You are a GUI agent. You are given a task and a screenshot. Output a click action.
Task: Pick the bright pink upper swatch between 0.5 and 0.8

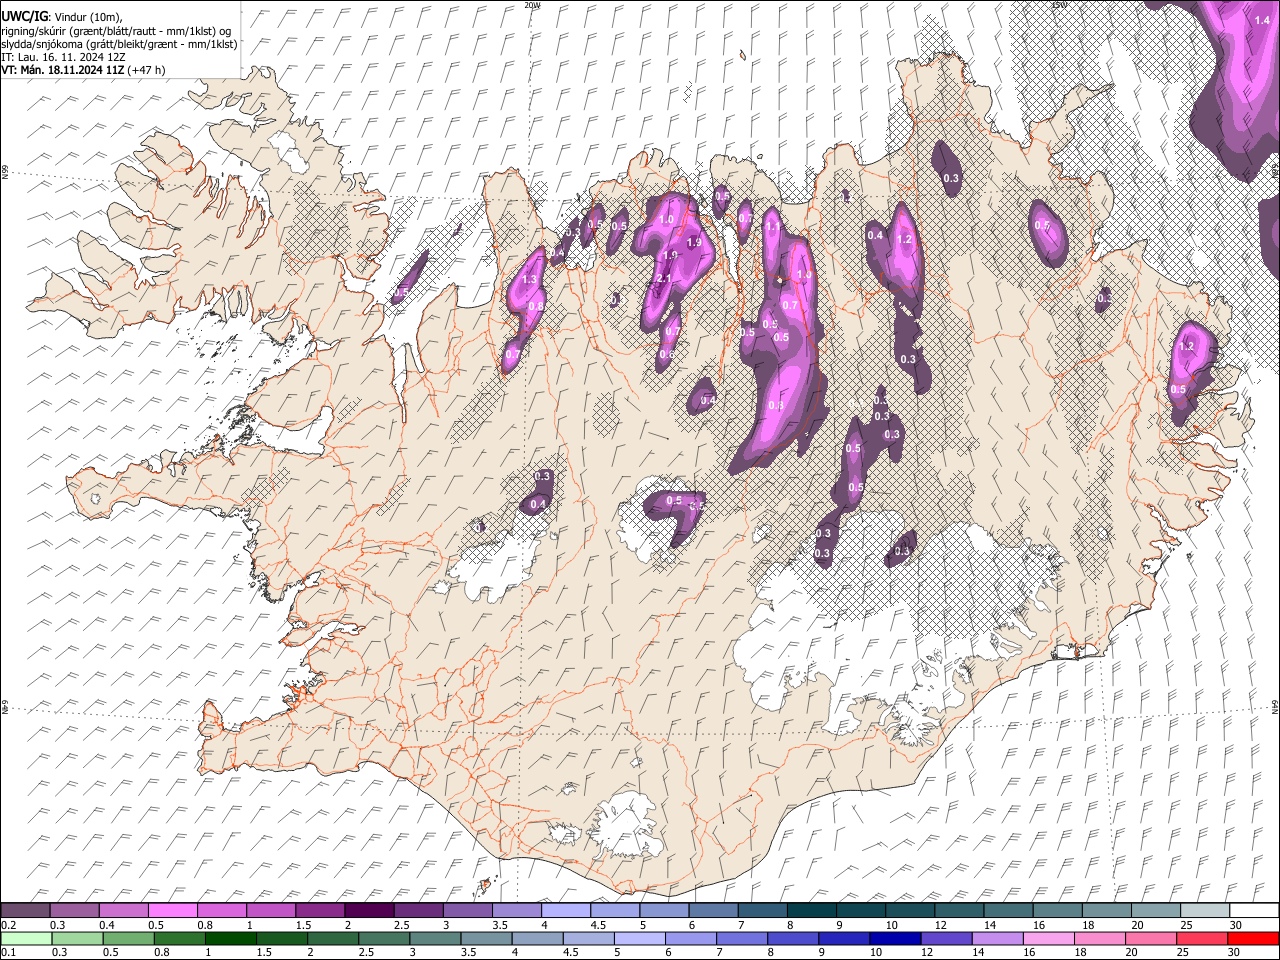[x=173, y=911]
